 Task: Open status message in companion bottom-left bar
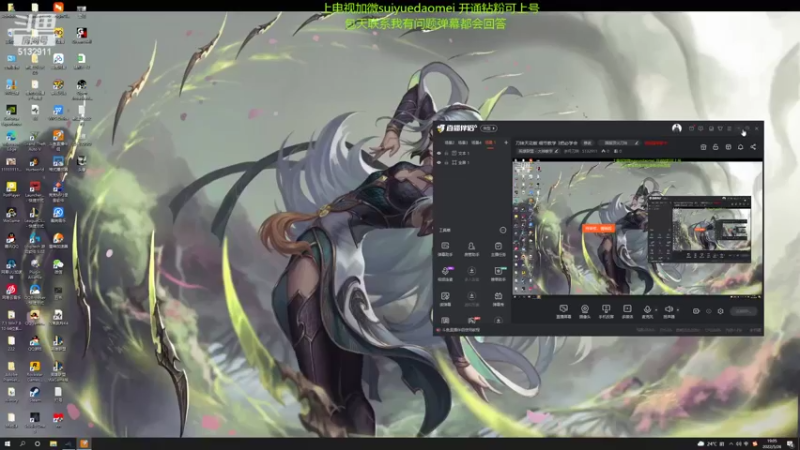coord(459,330)
